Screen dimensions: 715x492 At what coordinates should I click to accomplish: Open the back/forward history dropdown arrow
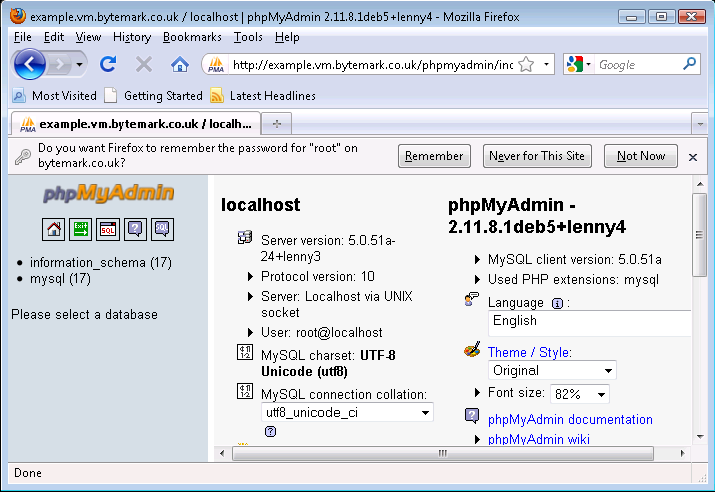[x=79, y=64]
